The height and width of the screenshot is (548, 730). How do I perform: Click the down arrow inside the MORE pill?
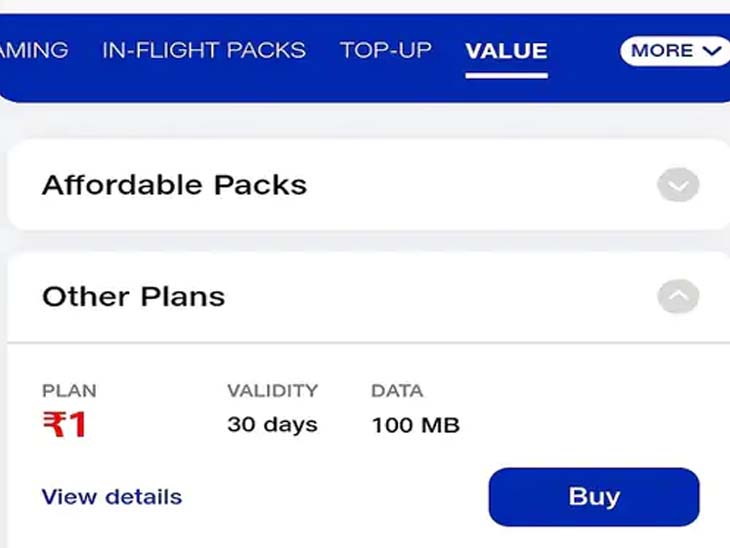coord(712,50)
